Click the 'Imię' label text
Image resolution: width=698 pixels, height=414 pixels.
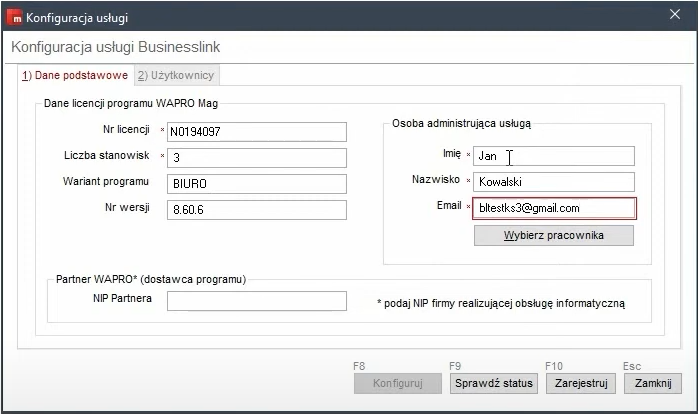click(452, 154)
